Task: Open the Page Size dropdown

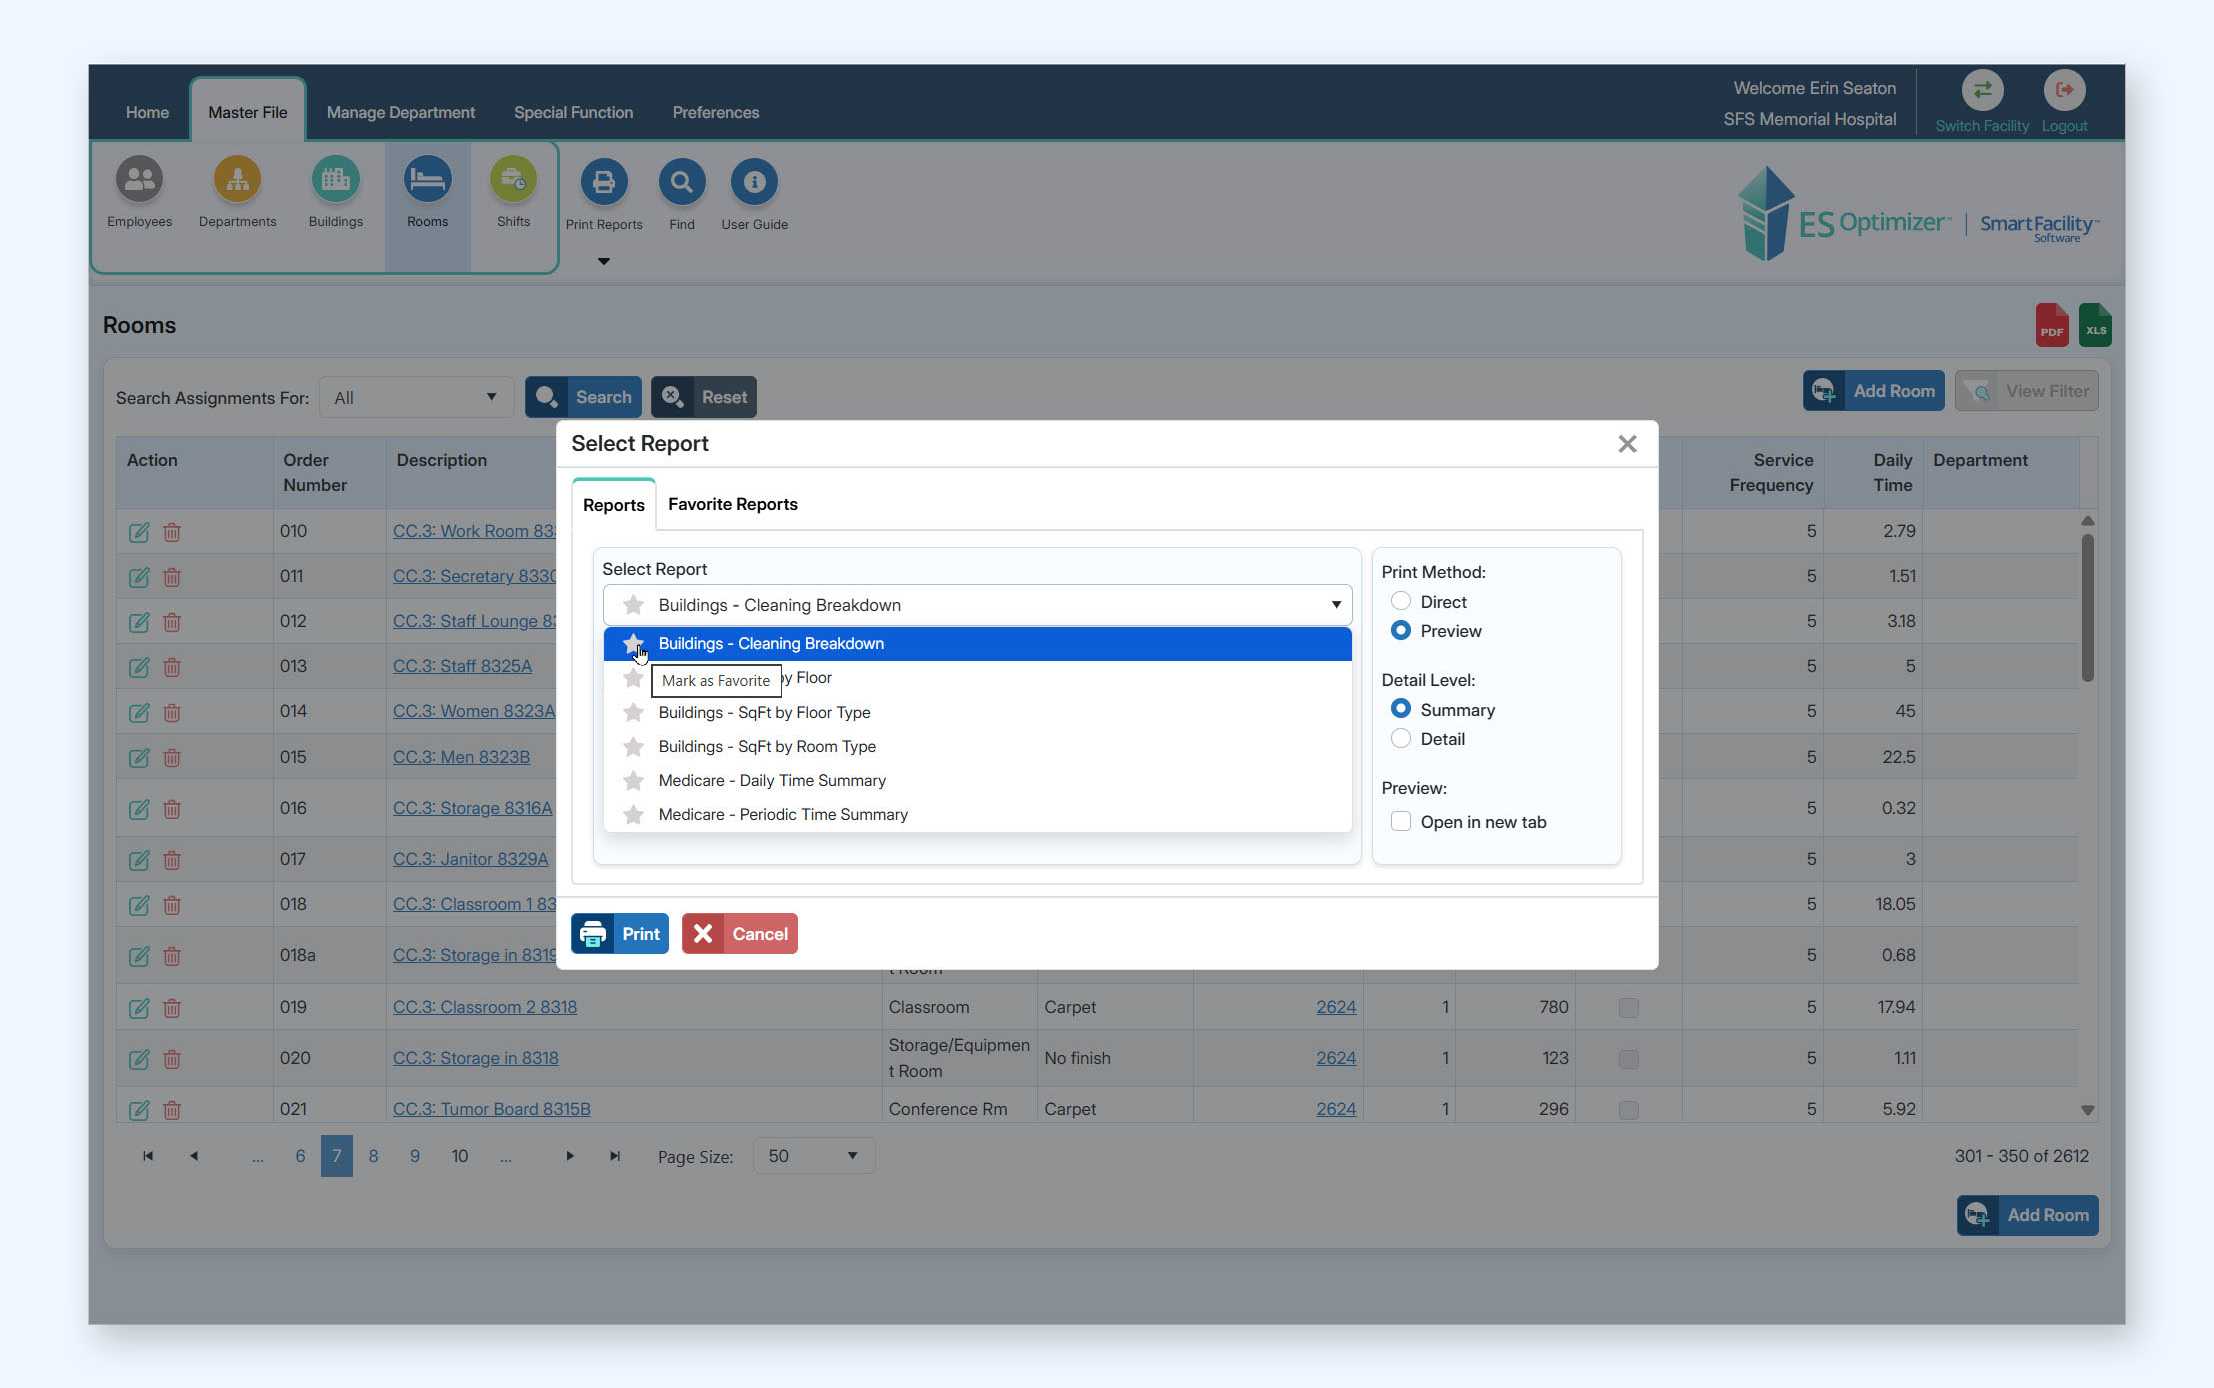Action: (812, 1156)
